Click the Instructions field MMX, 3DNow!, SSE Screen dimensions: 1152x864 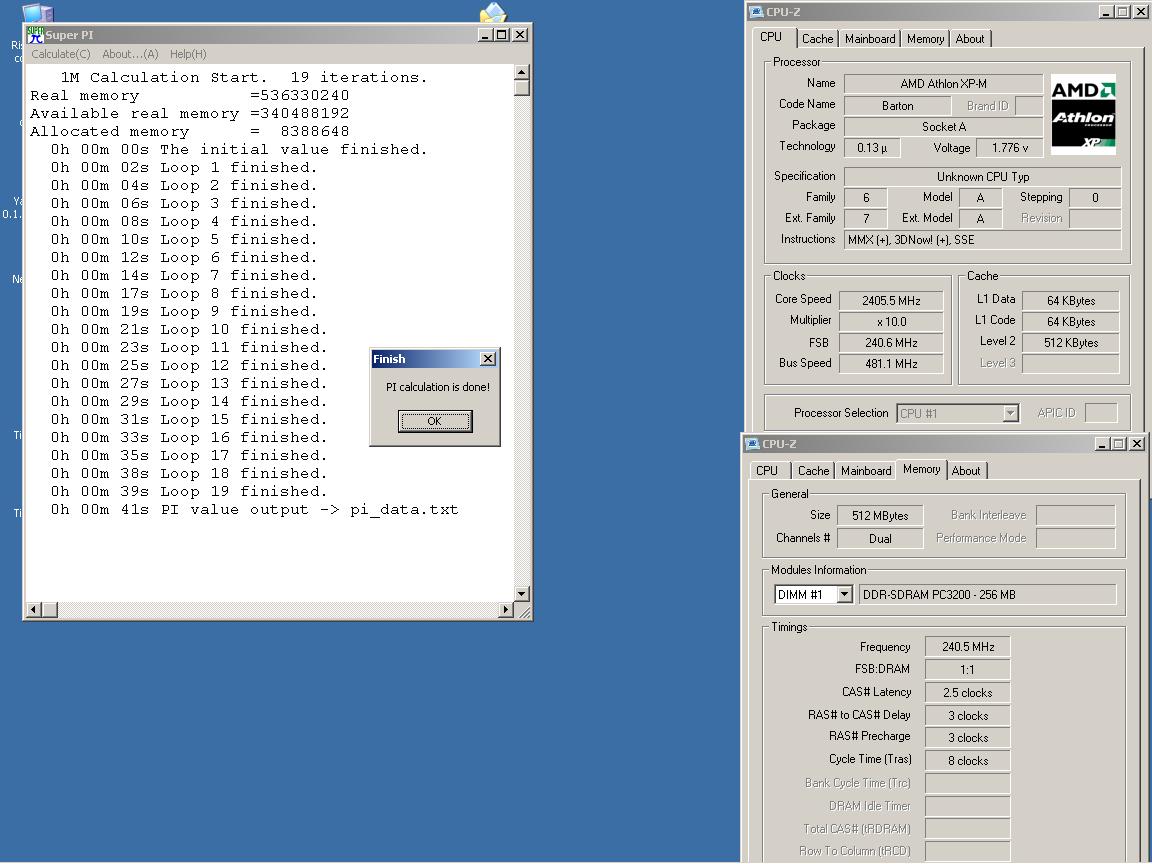pyautogui.click(x=983, y=240)
